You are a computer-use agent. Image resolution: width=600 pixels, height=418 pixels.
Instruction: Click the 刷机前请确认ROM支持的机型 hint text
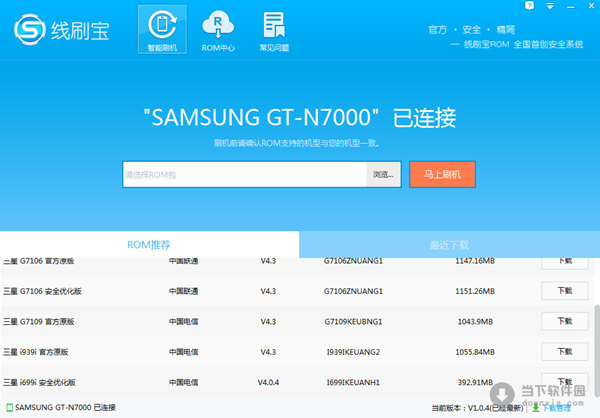pos(297,144)
